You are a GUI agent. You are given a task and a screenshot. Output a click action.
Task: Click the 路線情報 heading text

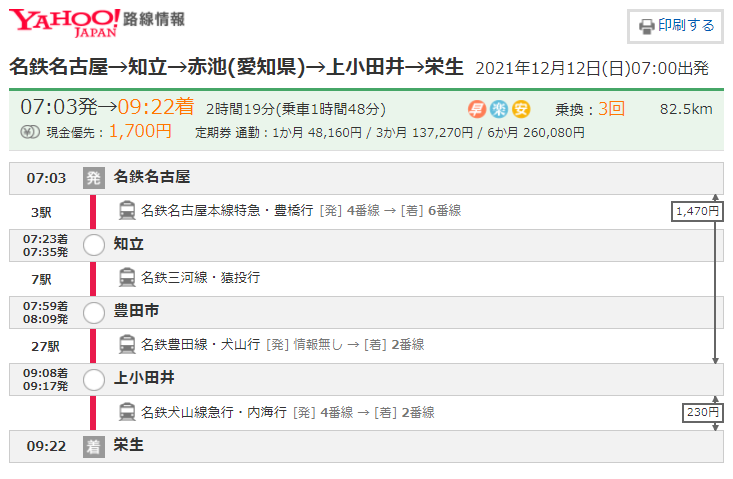click(x=154, y=19)
